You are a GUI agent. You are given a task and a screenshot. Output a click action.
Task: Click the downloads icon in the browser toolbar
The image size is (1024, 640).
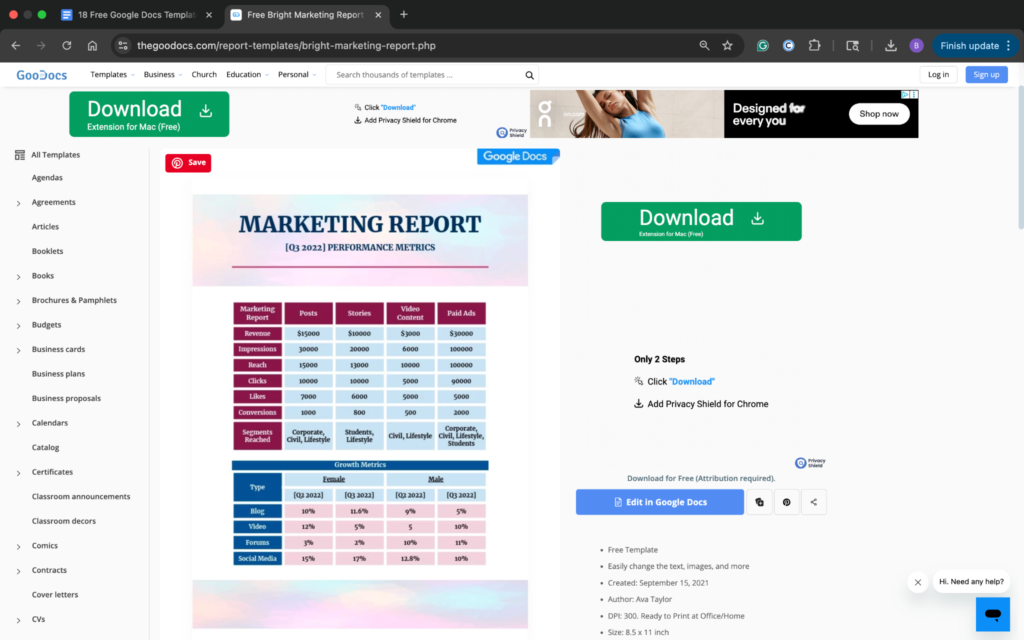(890, 45)
